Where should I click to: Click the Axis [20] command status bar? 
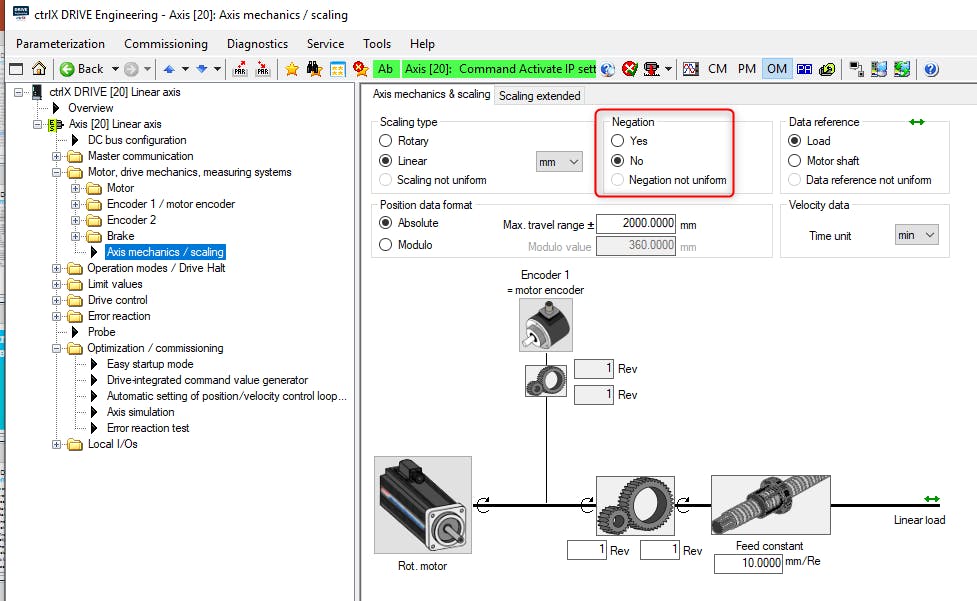tap(498, 69)
